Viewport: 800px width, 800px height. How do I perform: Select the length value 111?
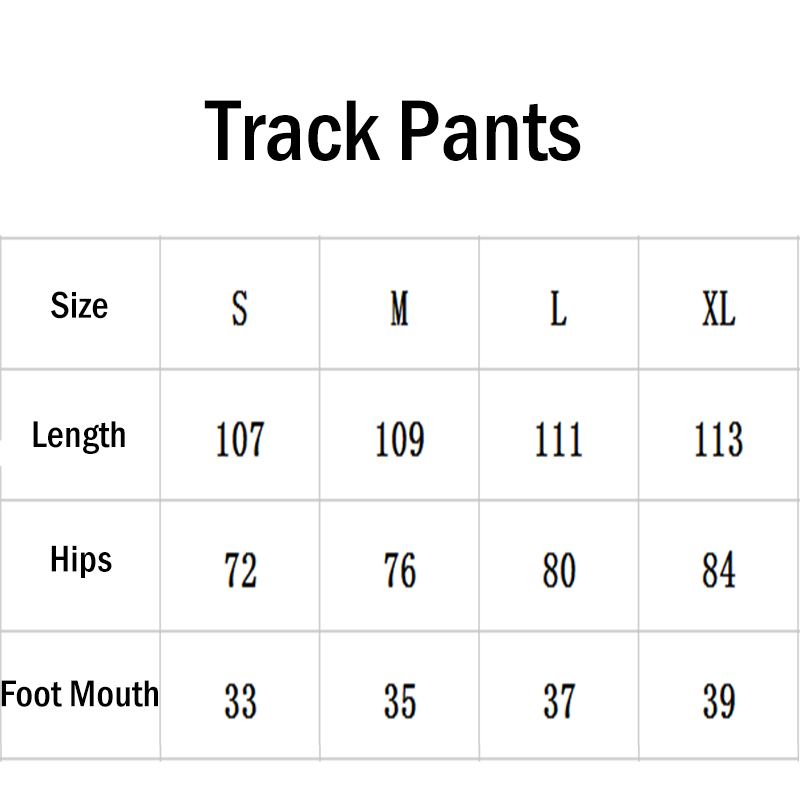[558, 440]
